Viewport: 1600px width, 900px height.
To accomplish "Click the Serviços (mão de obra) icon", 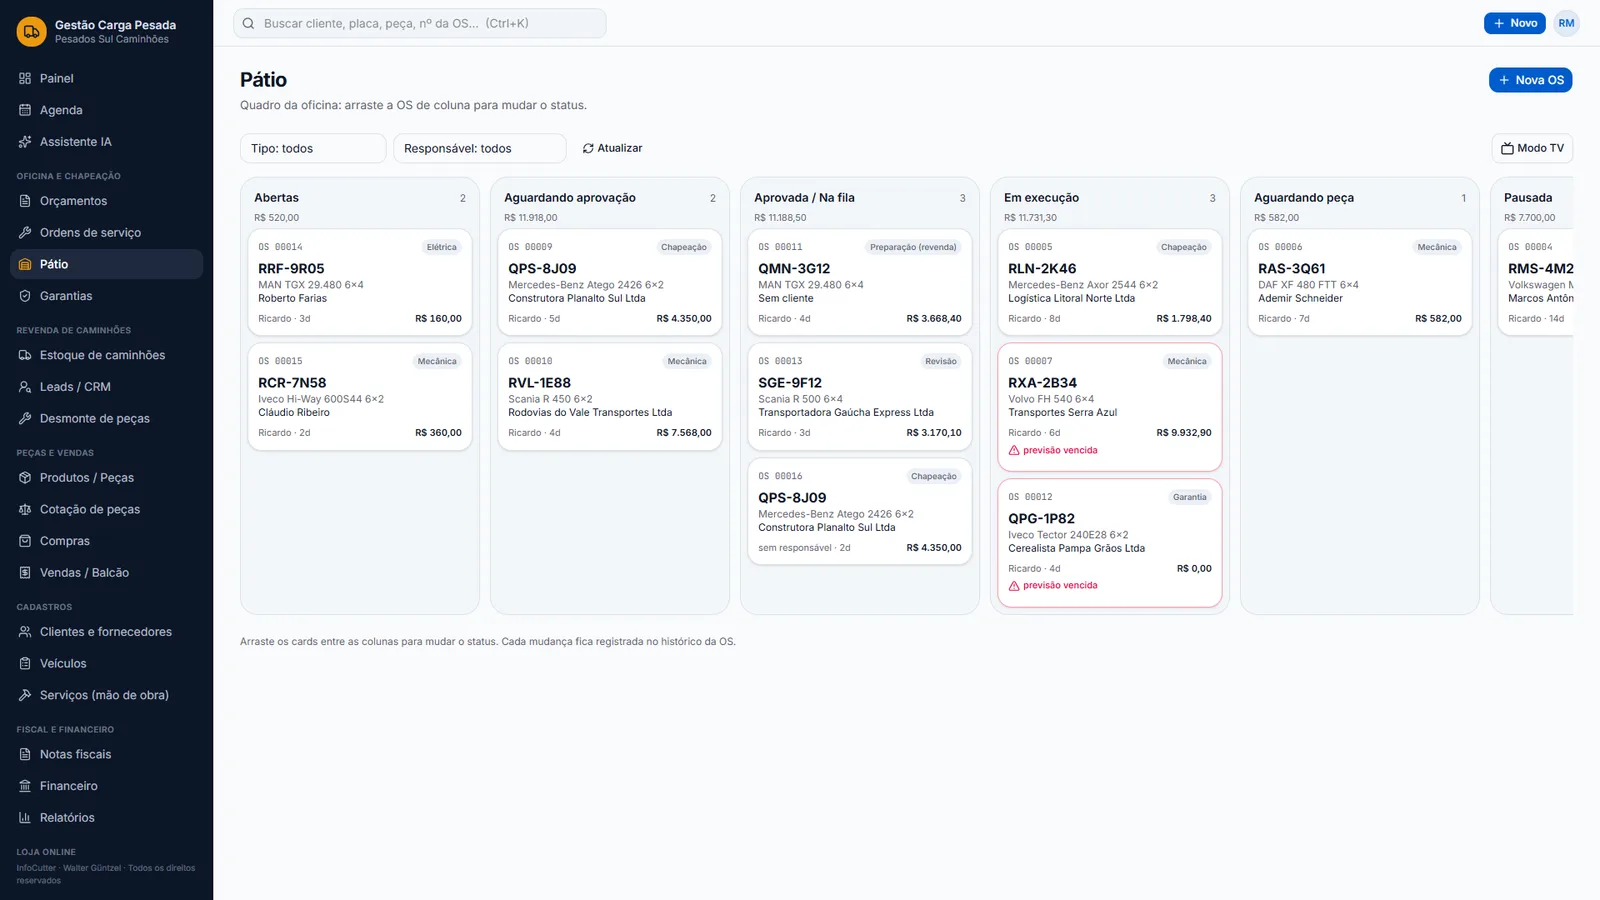I will coord(25,695).
